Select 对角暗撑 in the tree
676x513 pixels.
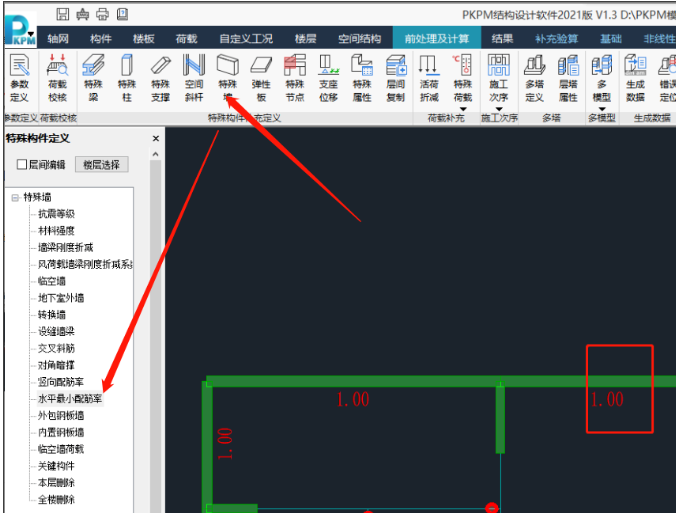[x=56, y=365]
